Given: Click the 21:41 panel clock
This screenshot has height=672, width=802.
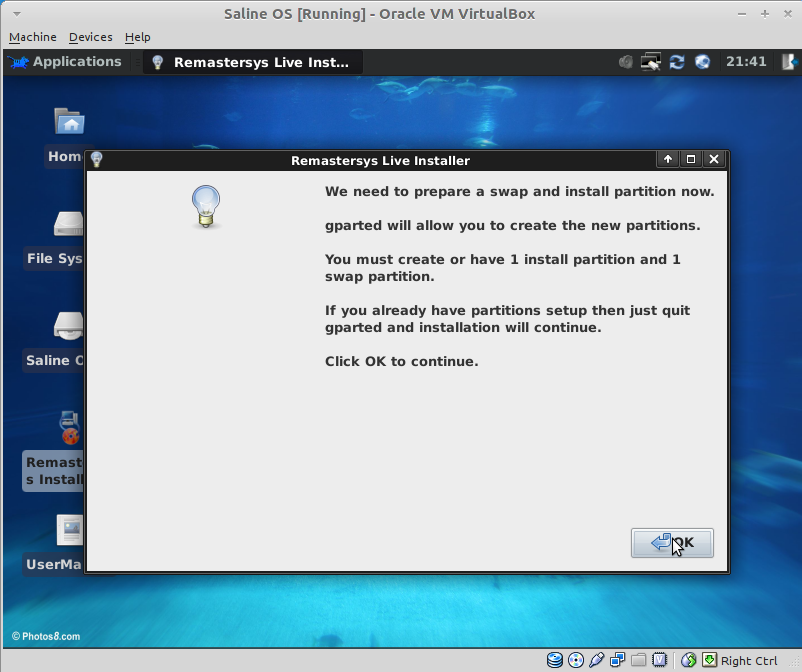Looking at the screenshot, I should coord(746,62).
